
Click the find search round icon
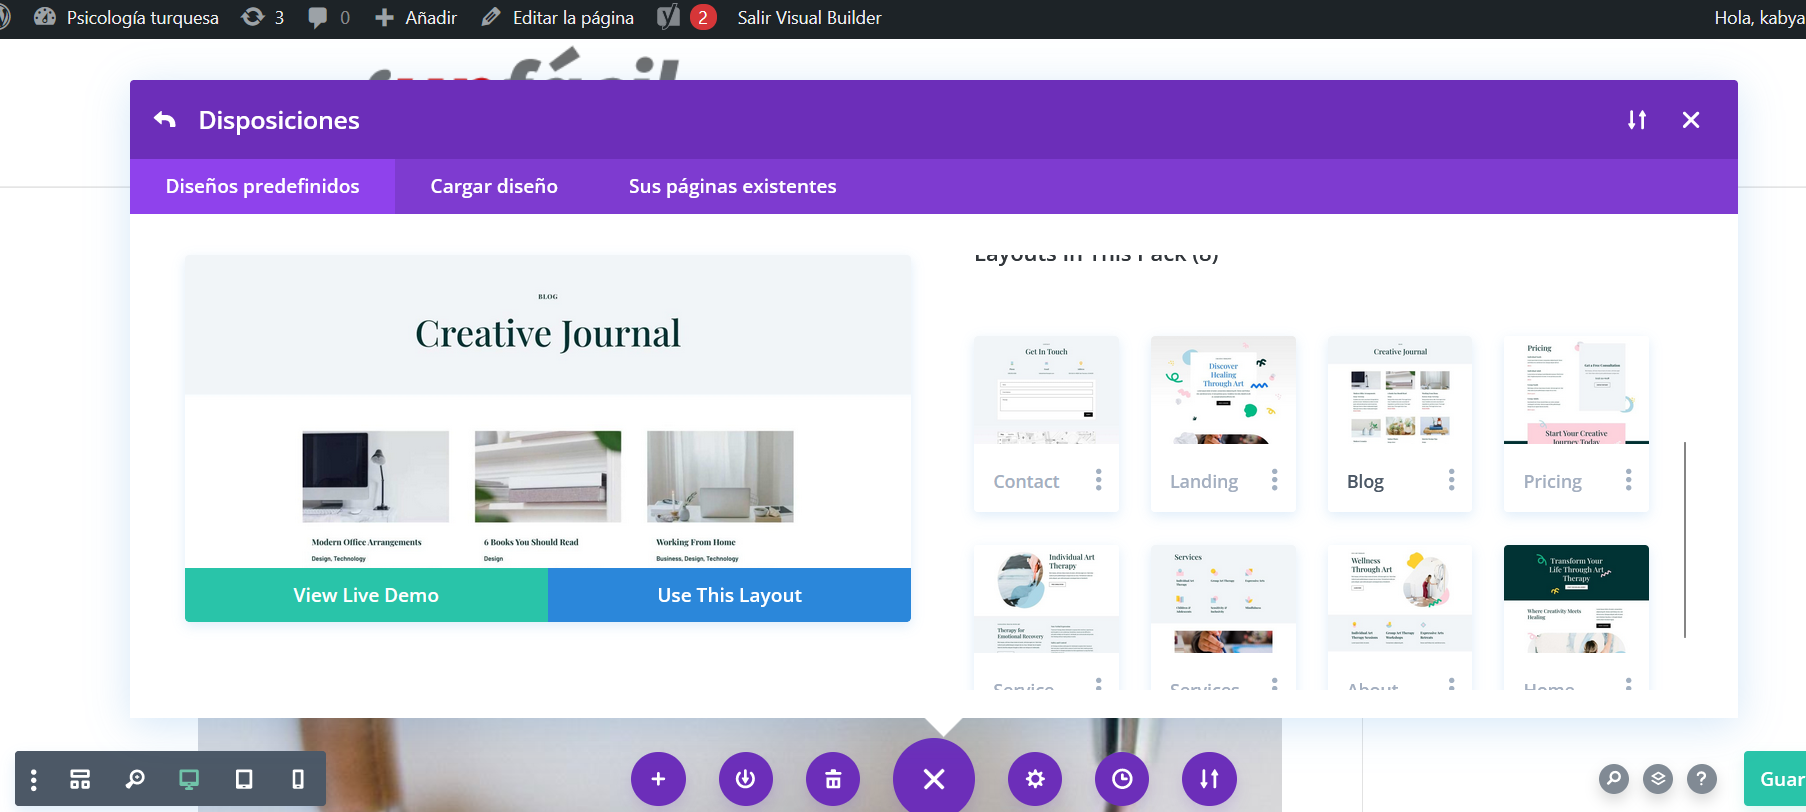(1614, 779)
